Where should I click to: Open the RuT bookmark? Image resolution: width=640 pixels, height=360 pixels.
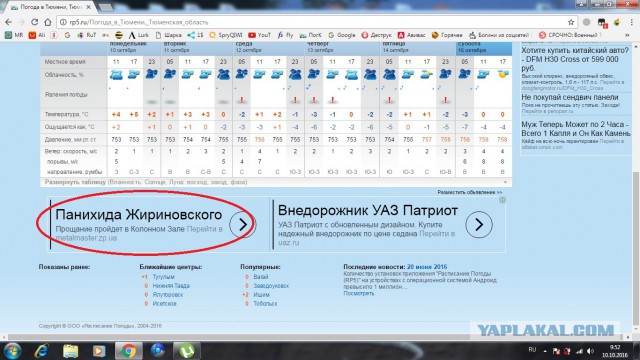tap(87, 35)
